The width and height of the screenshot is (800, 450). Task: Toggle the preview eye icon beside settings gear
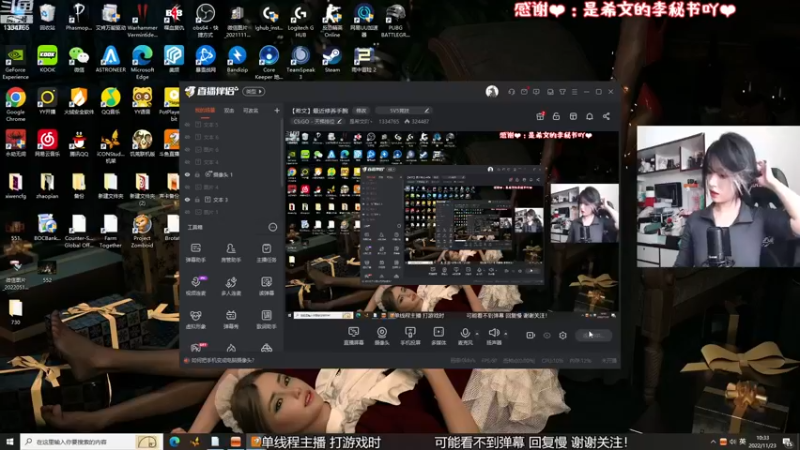pos(546,335)
